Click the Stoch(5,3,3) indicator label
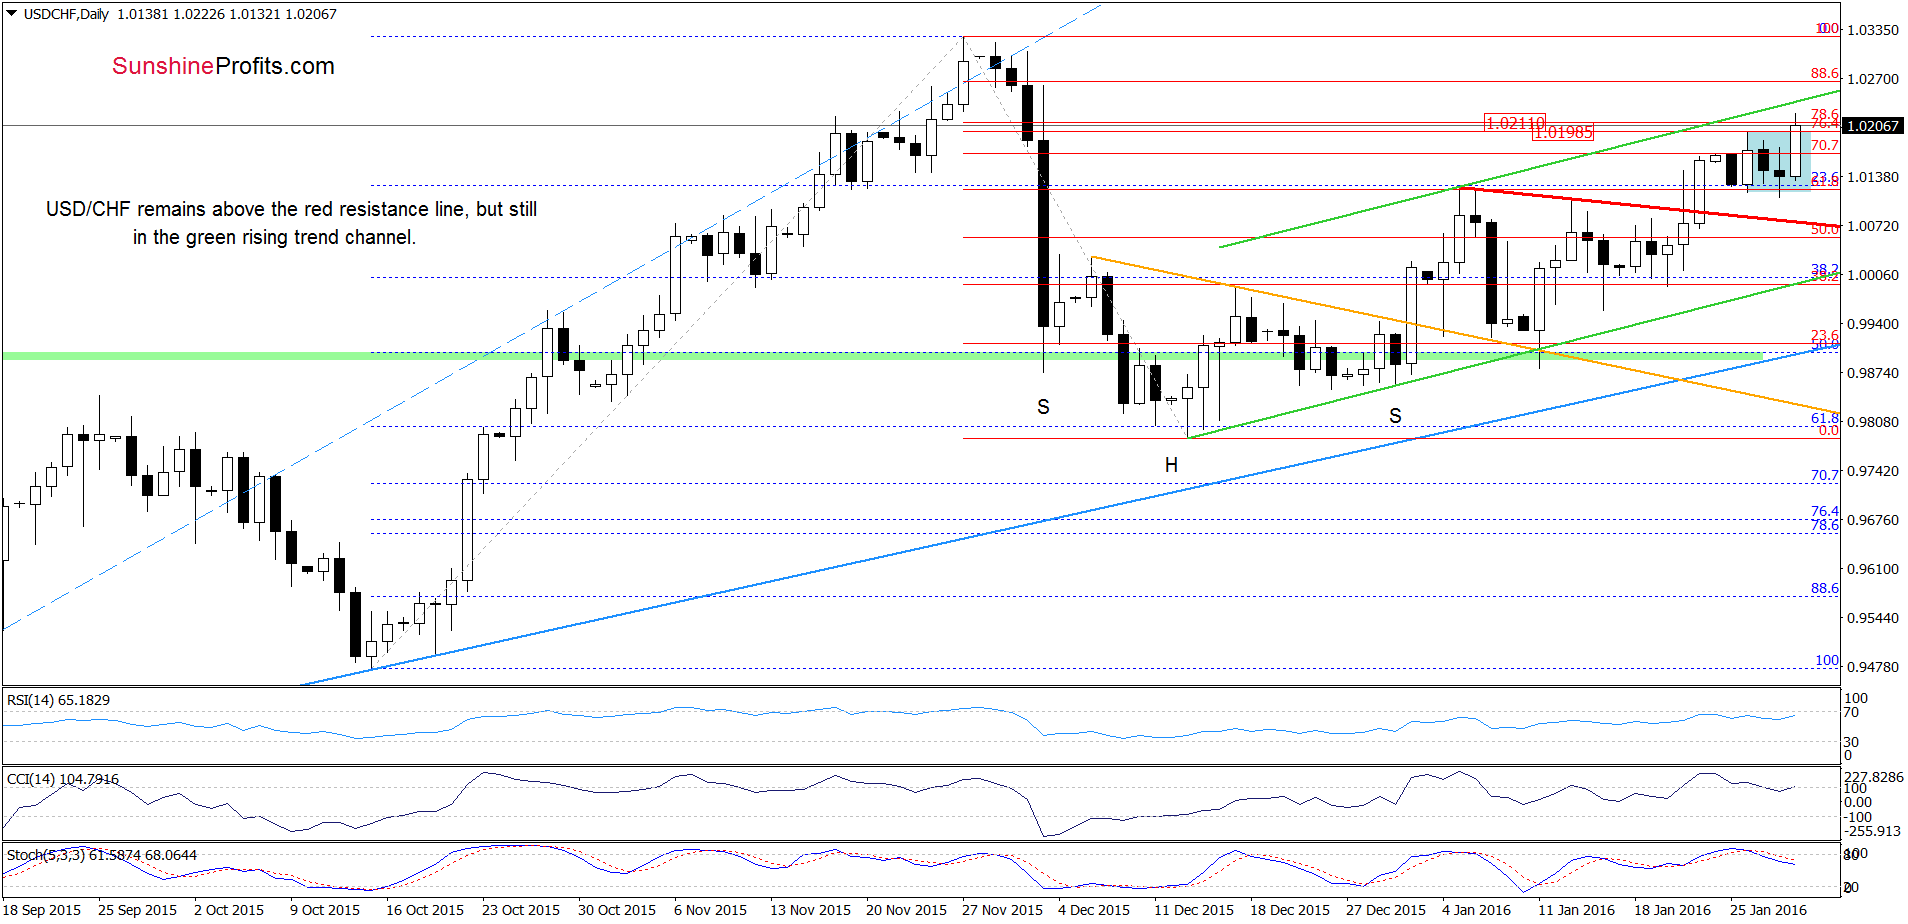This screenshot has width=1908, height=924. pyautogui.click(x=102, y=855)
